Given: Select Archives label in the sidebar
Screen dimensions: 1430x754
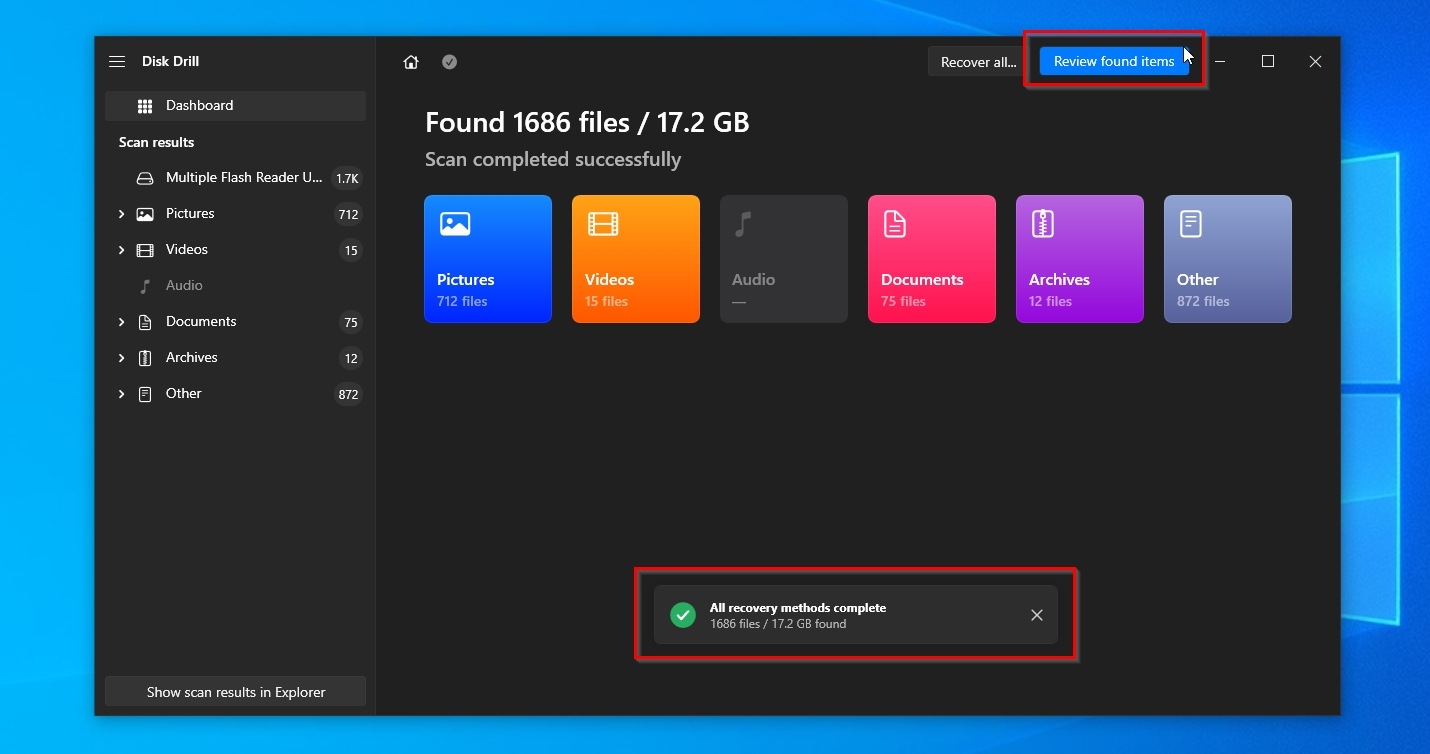Looking at the screenshot, I should (x=192, y=358).
